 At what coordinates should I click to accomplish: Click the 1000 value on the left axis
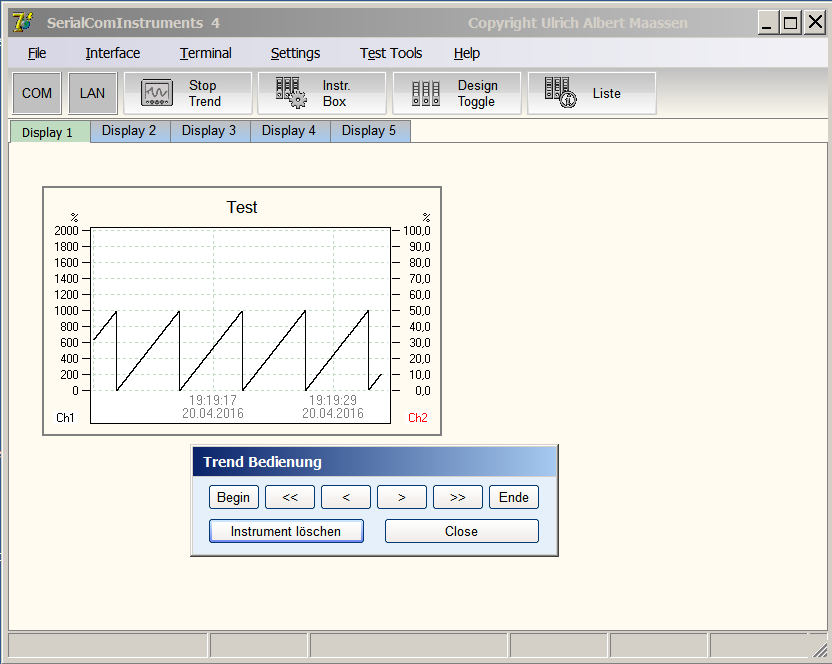66,311
